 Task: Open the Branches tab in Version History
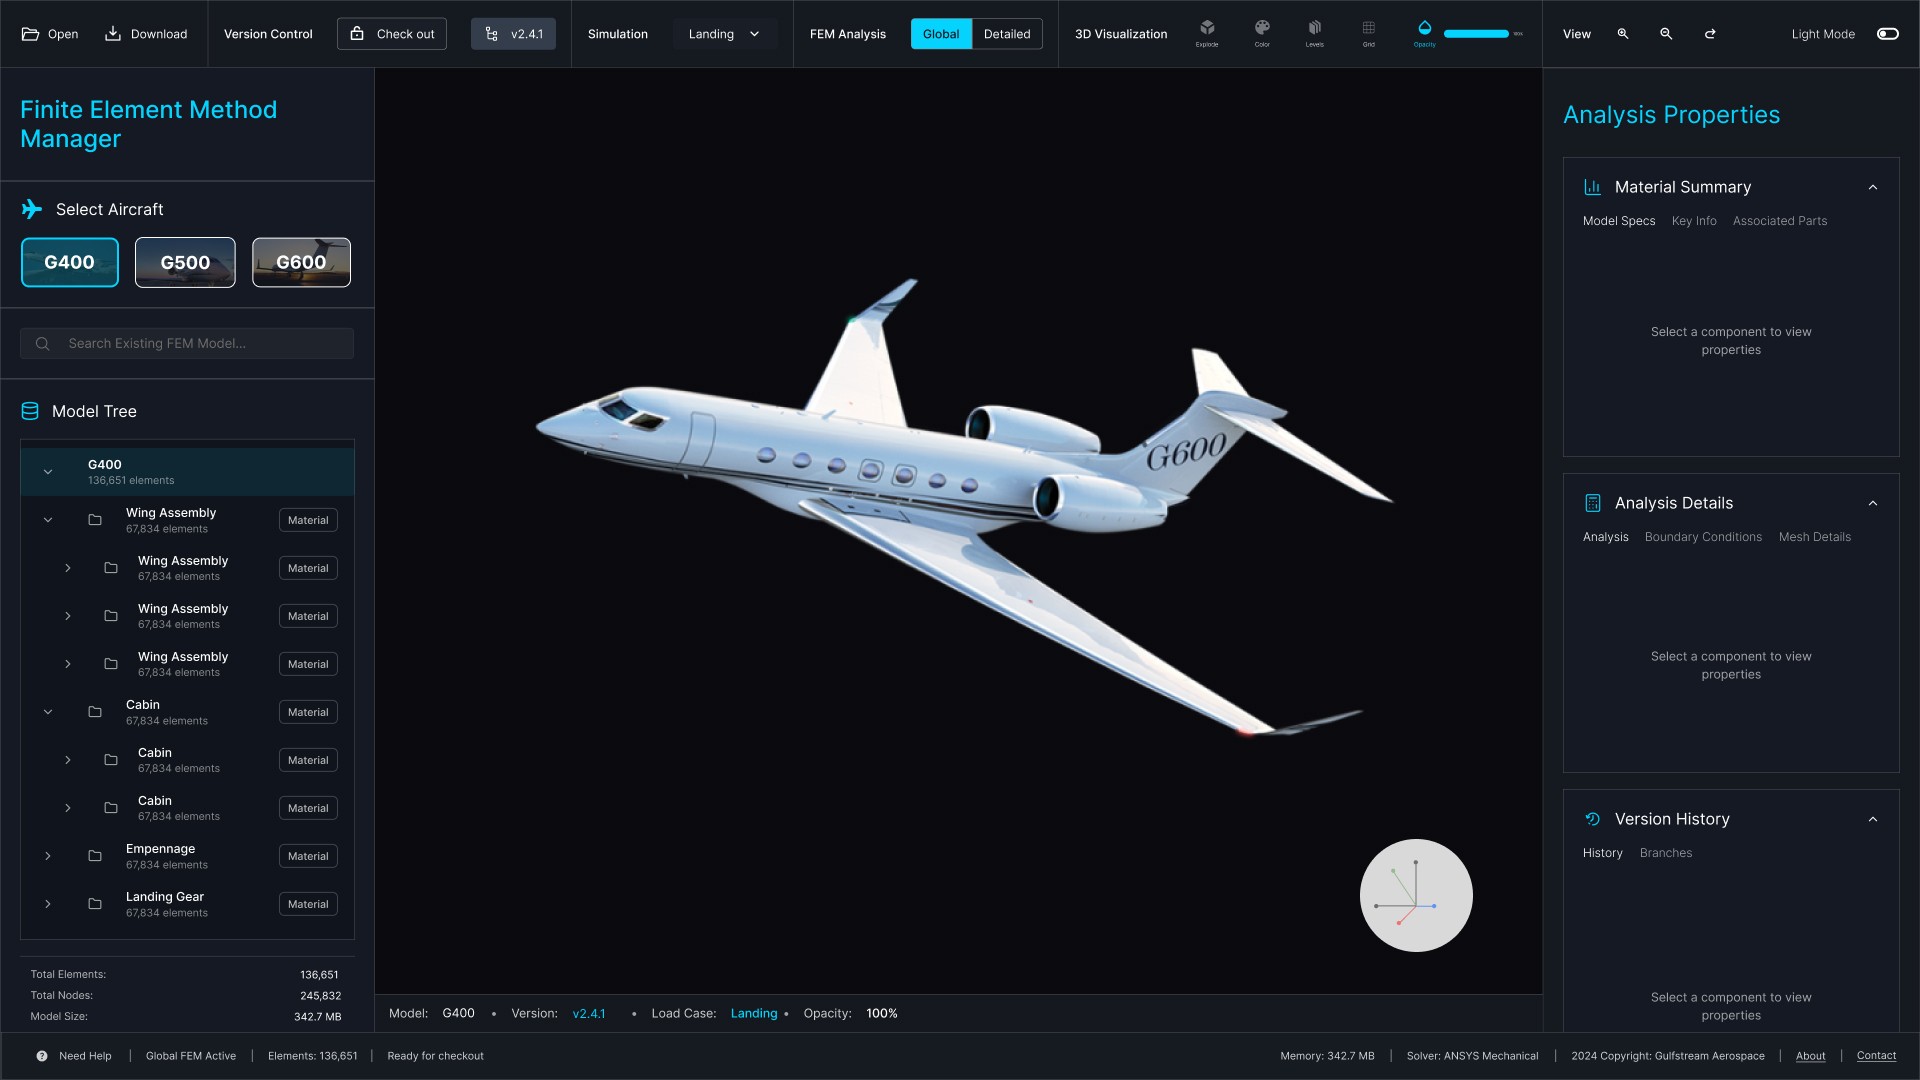(x=1665, y=853)
